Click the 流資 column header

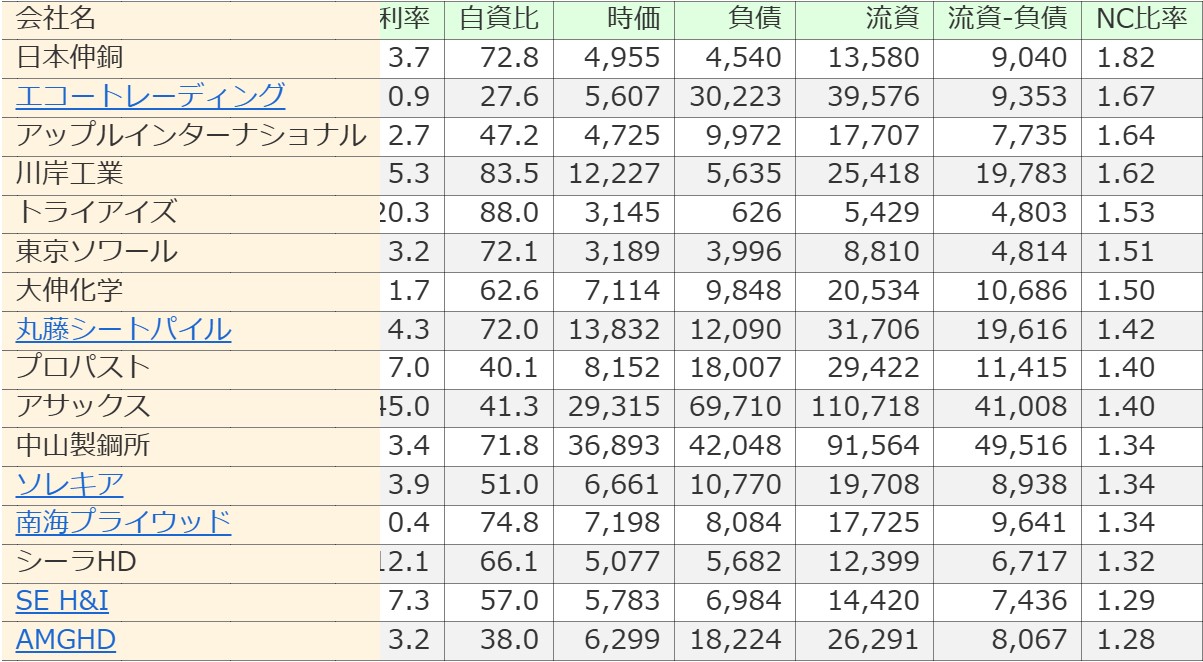892,18
